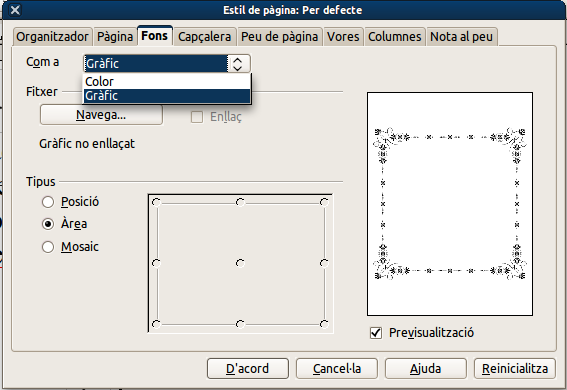The height and width of the screenshot is (390, 567).
Task: Confirm with the D'acord button
Action: (x=248, y=369)
